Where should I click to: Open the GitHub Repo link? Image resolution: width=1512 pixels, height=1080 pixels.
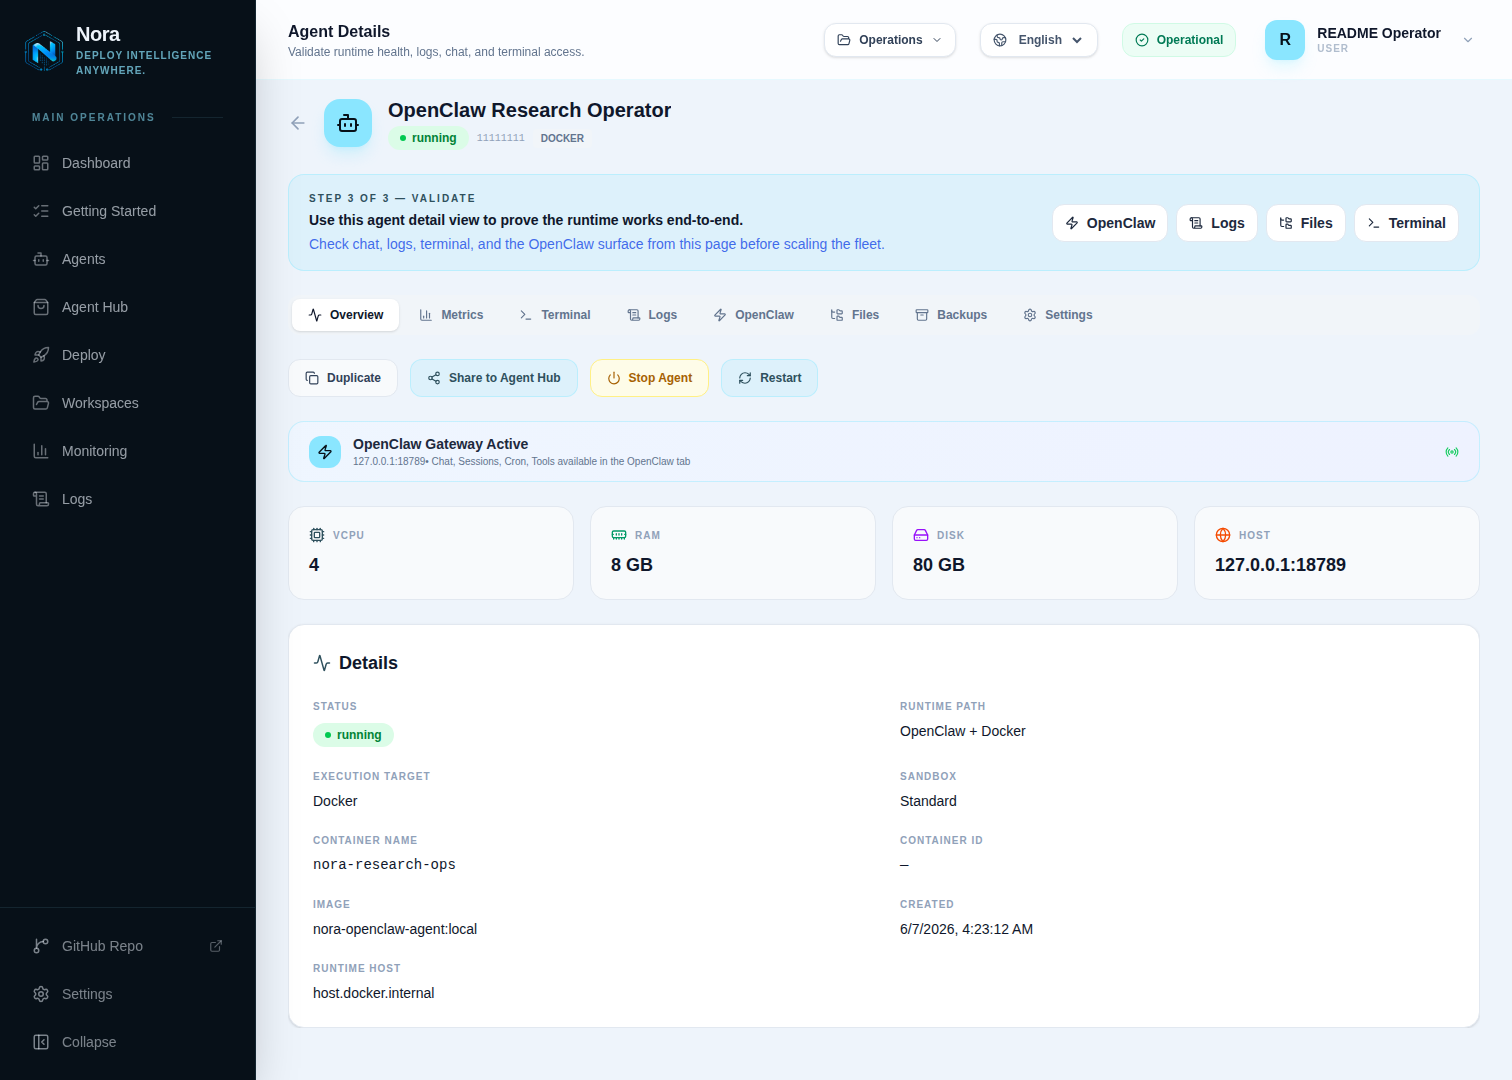pos(128,946)
